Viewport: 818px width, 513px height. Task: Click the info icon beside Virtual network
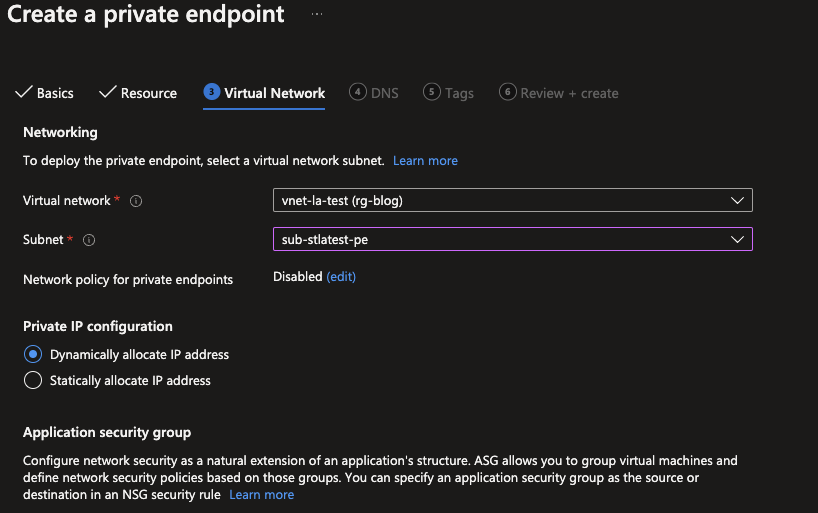136,201
